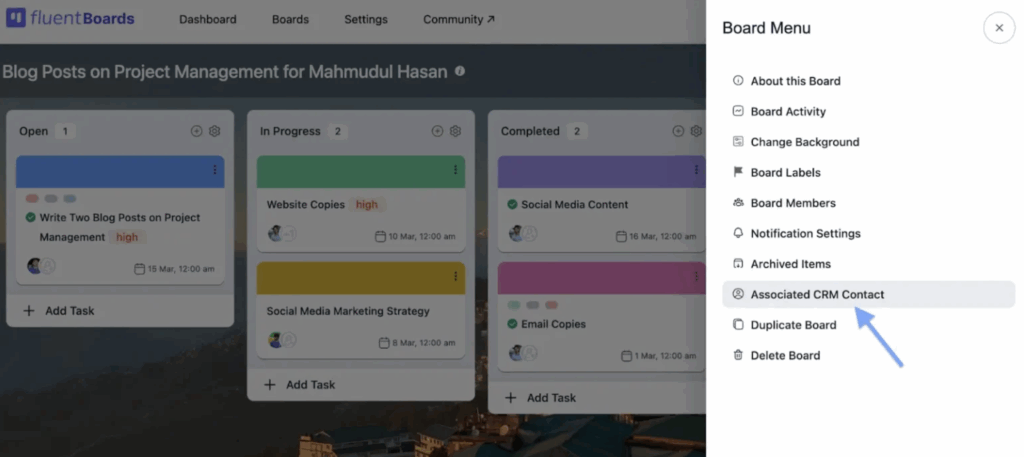Toggle completion check on Email Copies task
This screenshot has height=457, width=1024.
point(512,324)
